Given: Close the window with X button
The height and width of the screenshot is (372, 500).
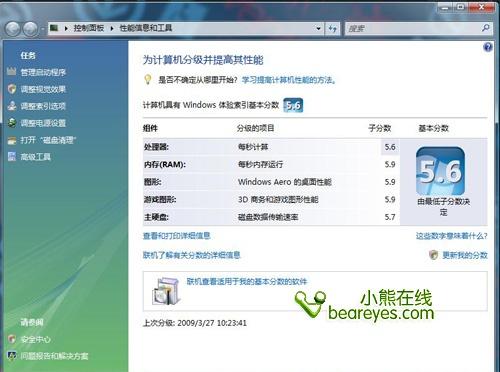Looking at the screenshot, I should 482,7.
